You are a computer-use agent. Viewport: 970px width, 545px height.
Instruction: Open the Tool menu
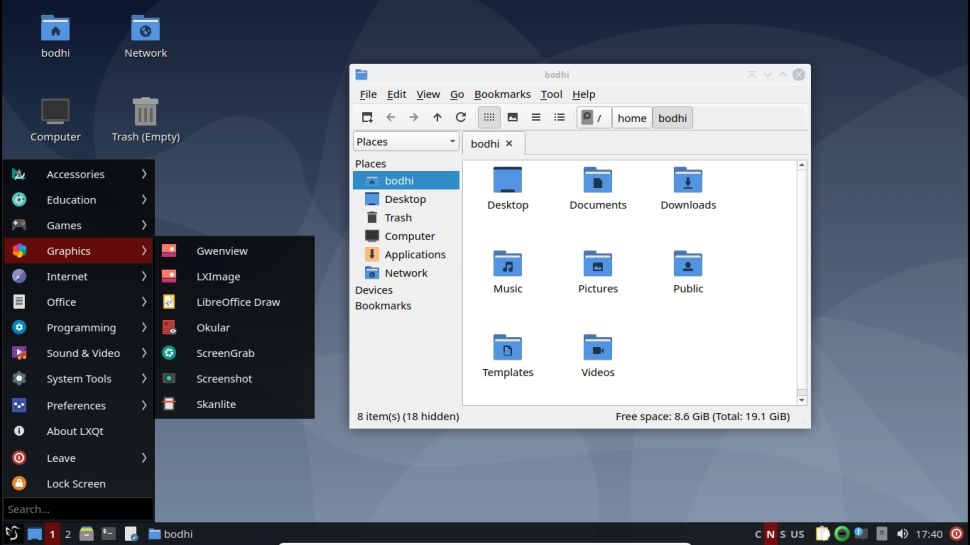pos(551,94)
